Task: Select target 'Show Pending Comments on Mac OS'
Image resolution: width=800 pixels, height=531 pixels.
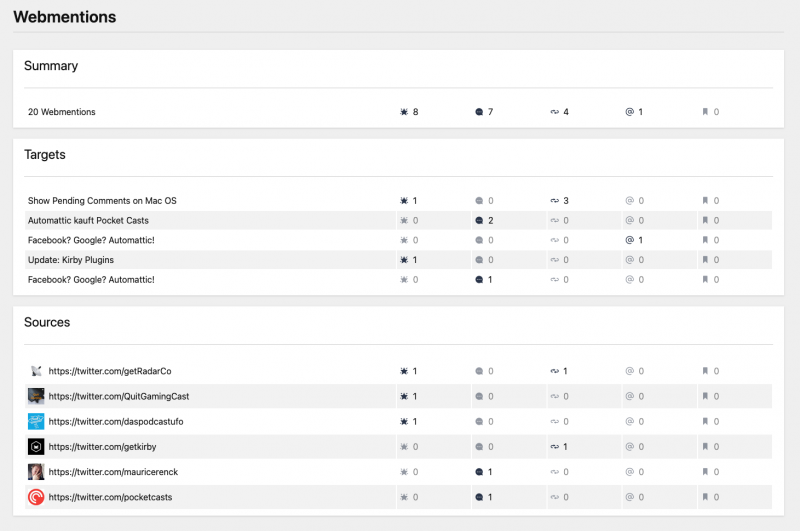Action: click(x=102, y=200)
